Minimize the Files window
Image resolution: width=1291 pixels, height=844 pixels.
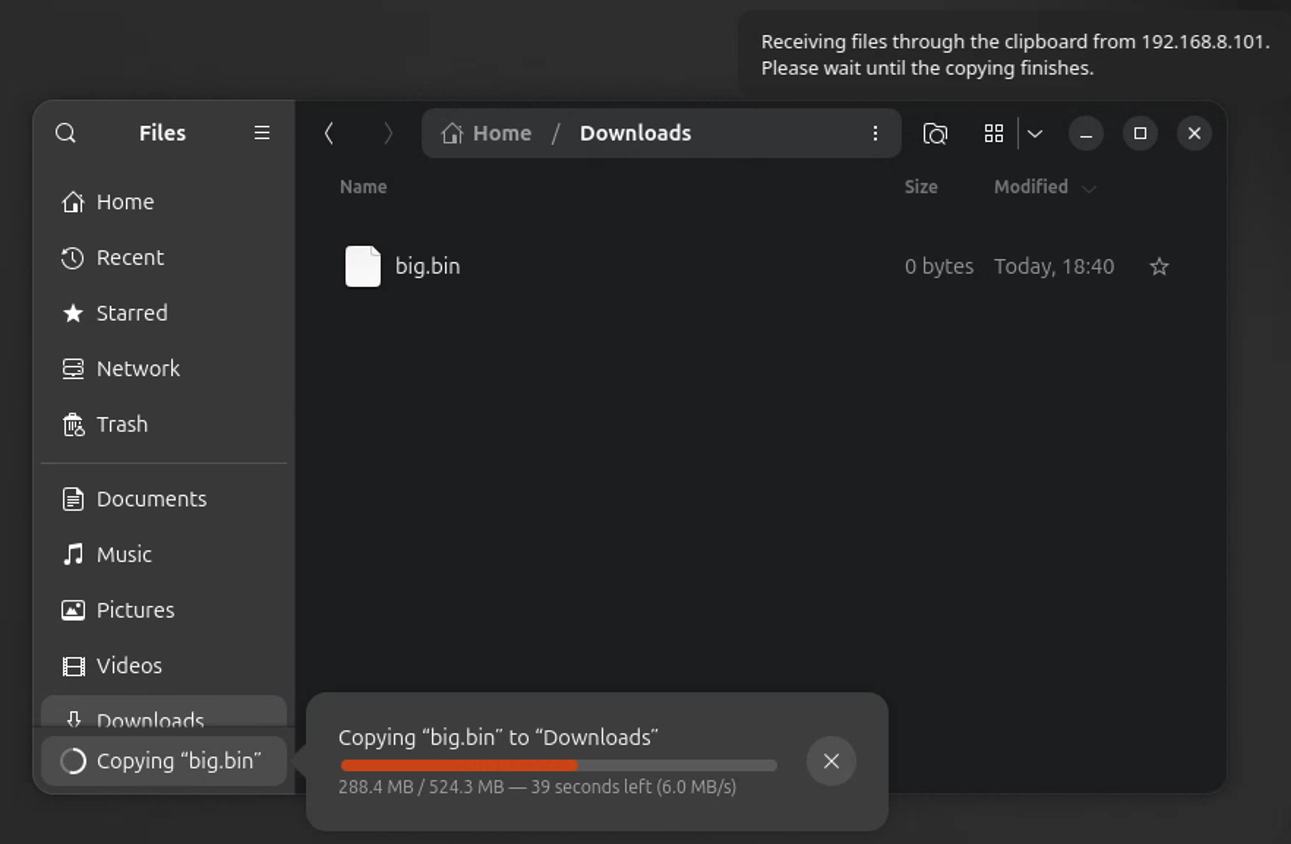1086,133
